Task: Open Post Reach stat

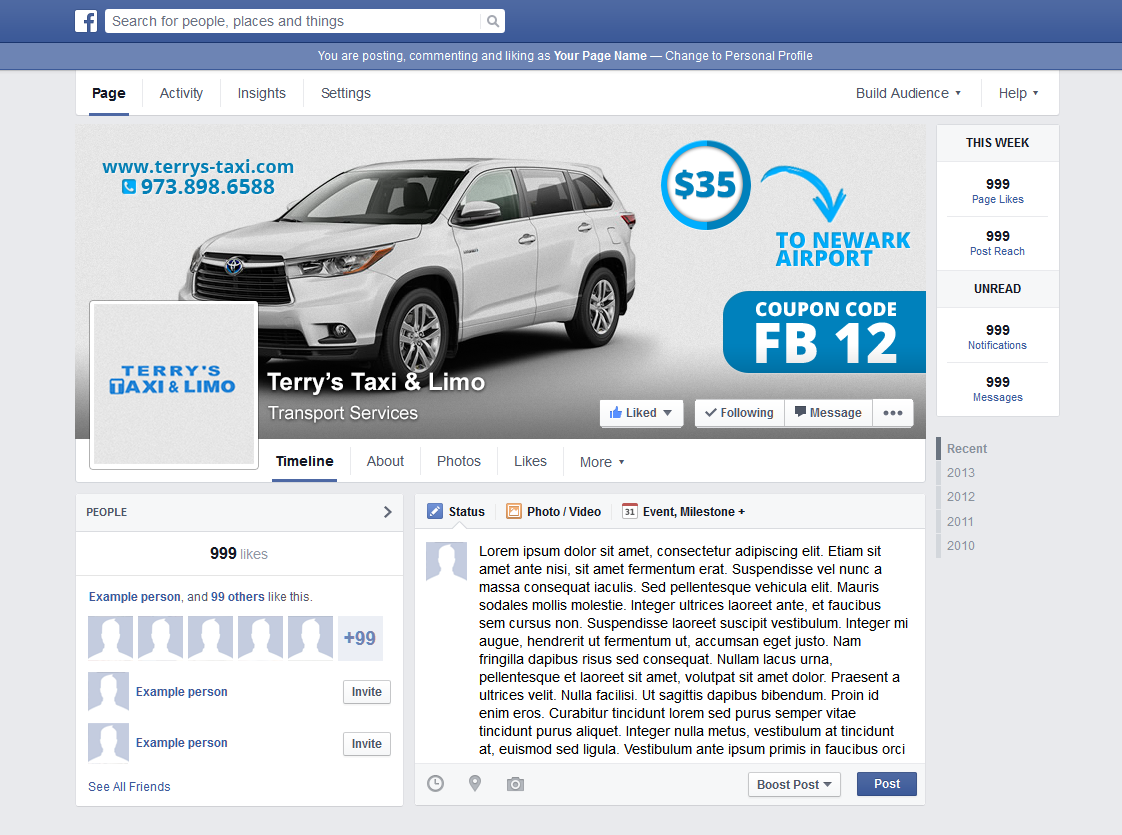Action: point(997,243)
